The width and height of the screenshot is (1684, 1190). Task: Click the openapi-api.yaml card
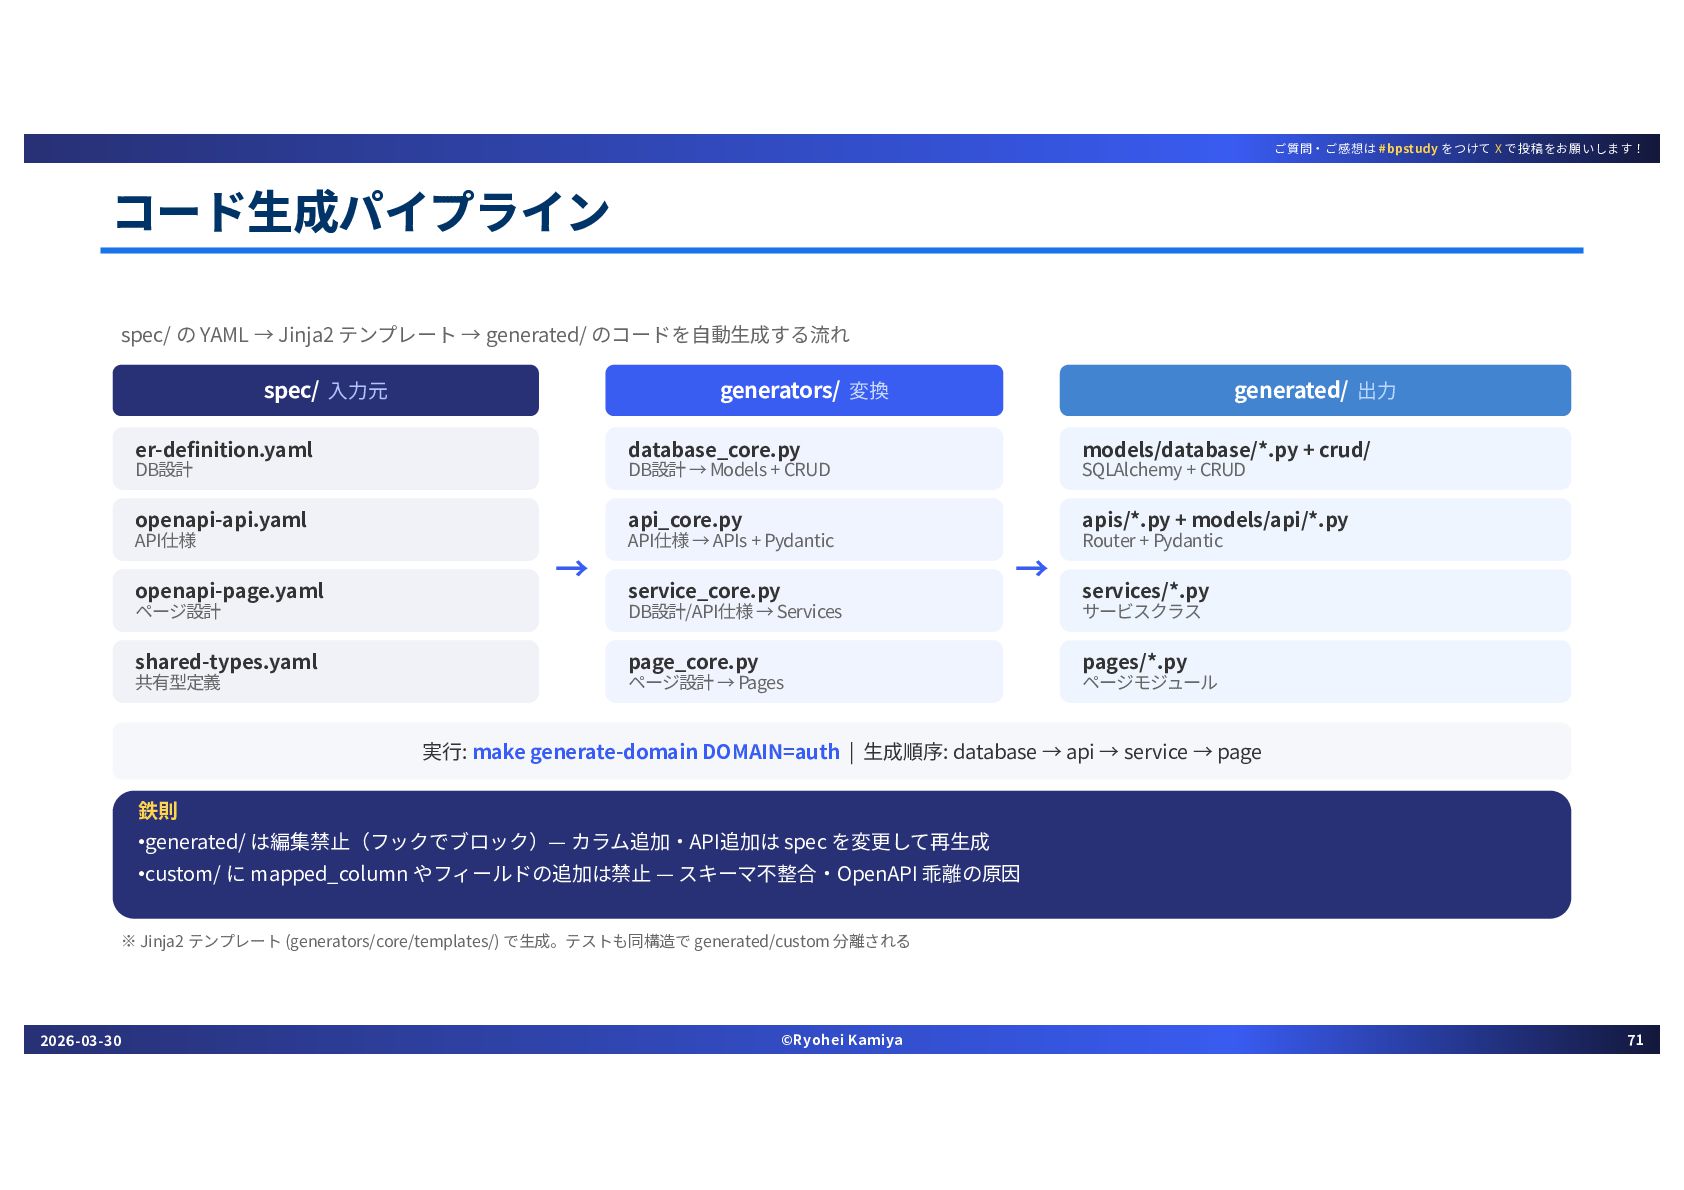[326, 530]
